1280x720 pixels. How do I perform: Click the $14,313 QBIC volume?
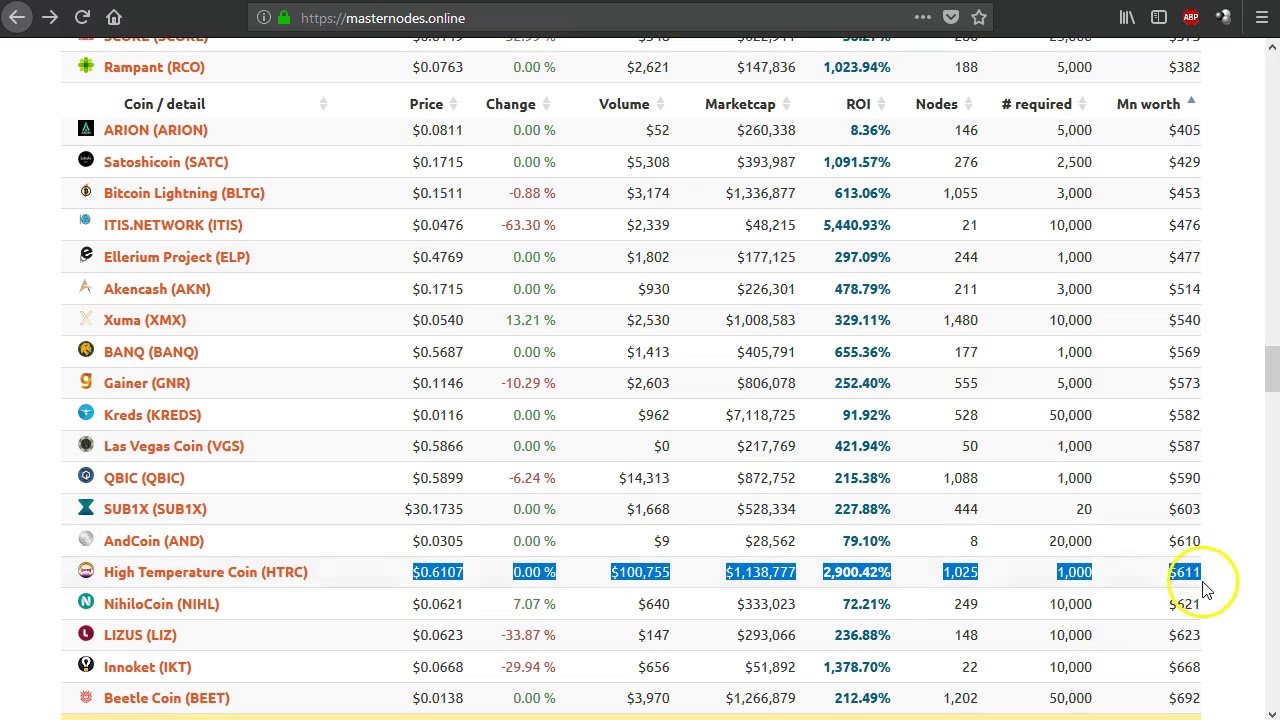click(644, 478)
